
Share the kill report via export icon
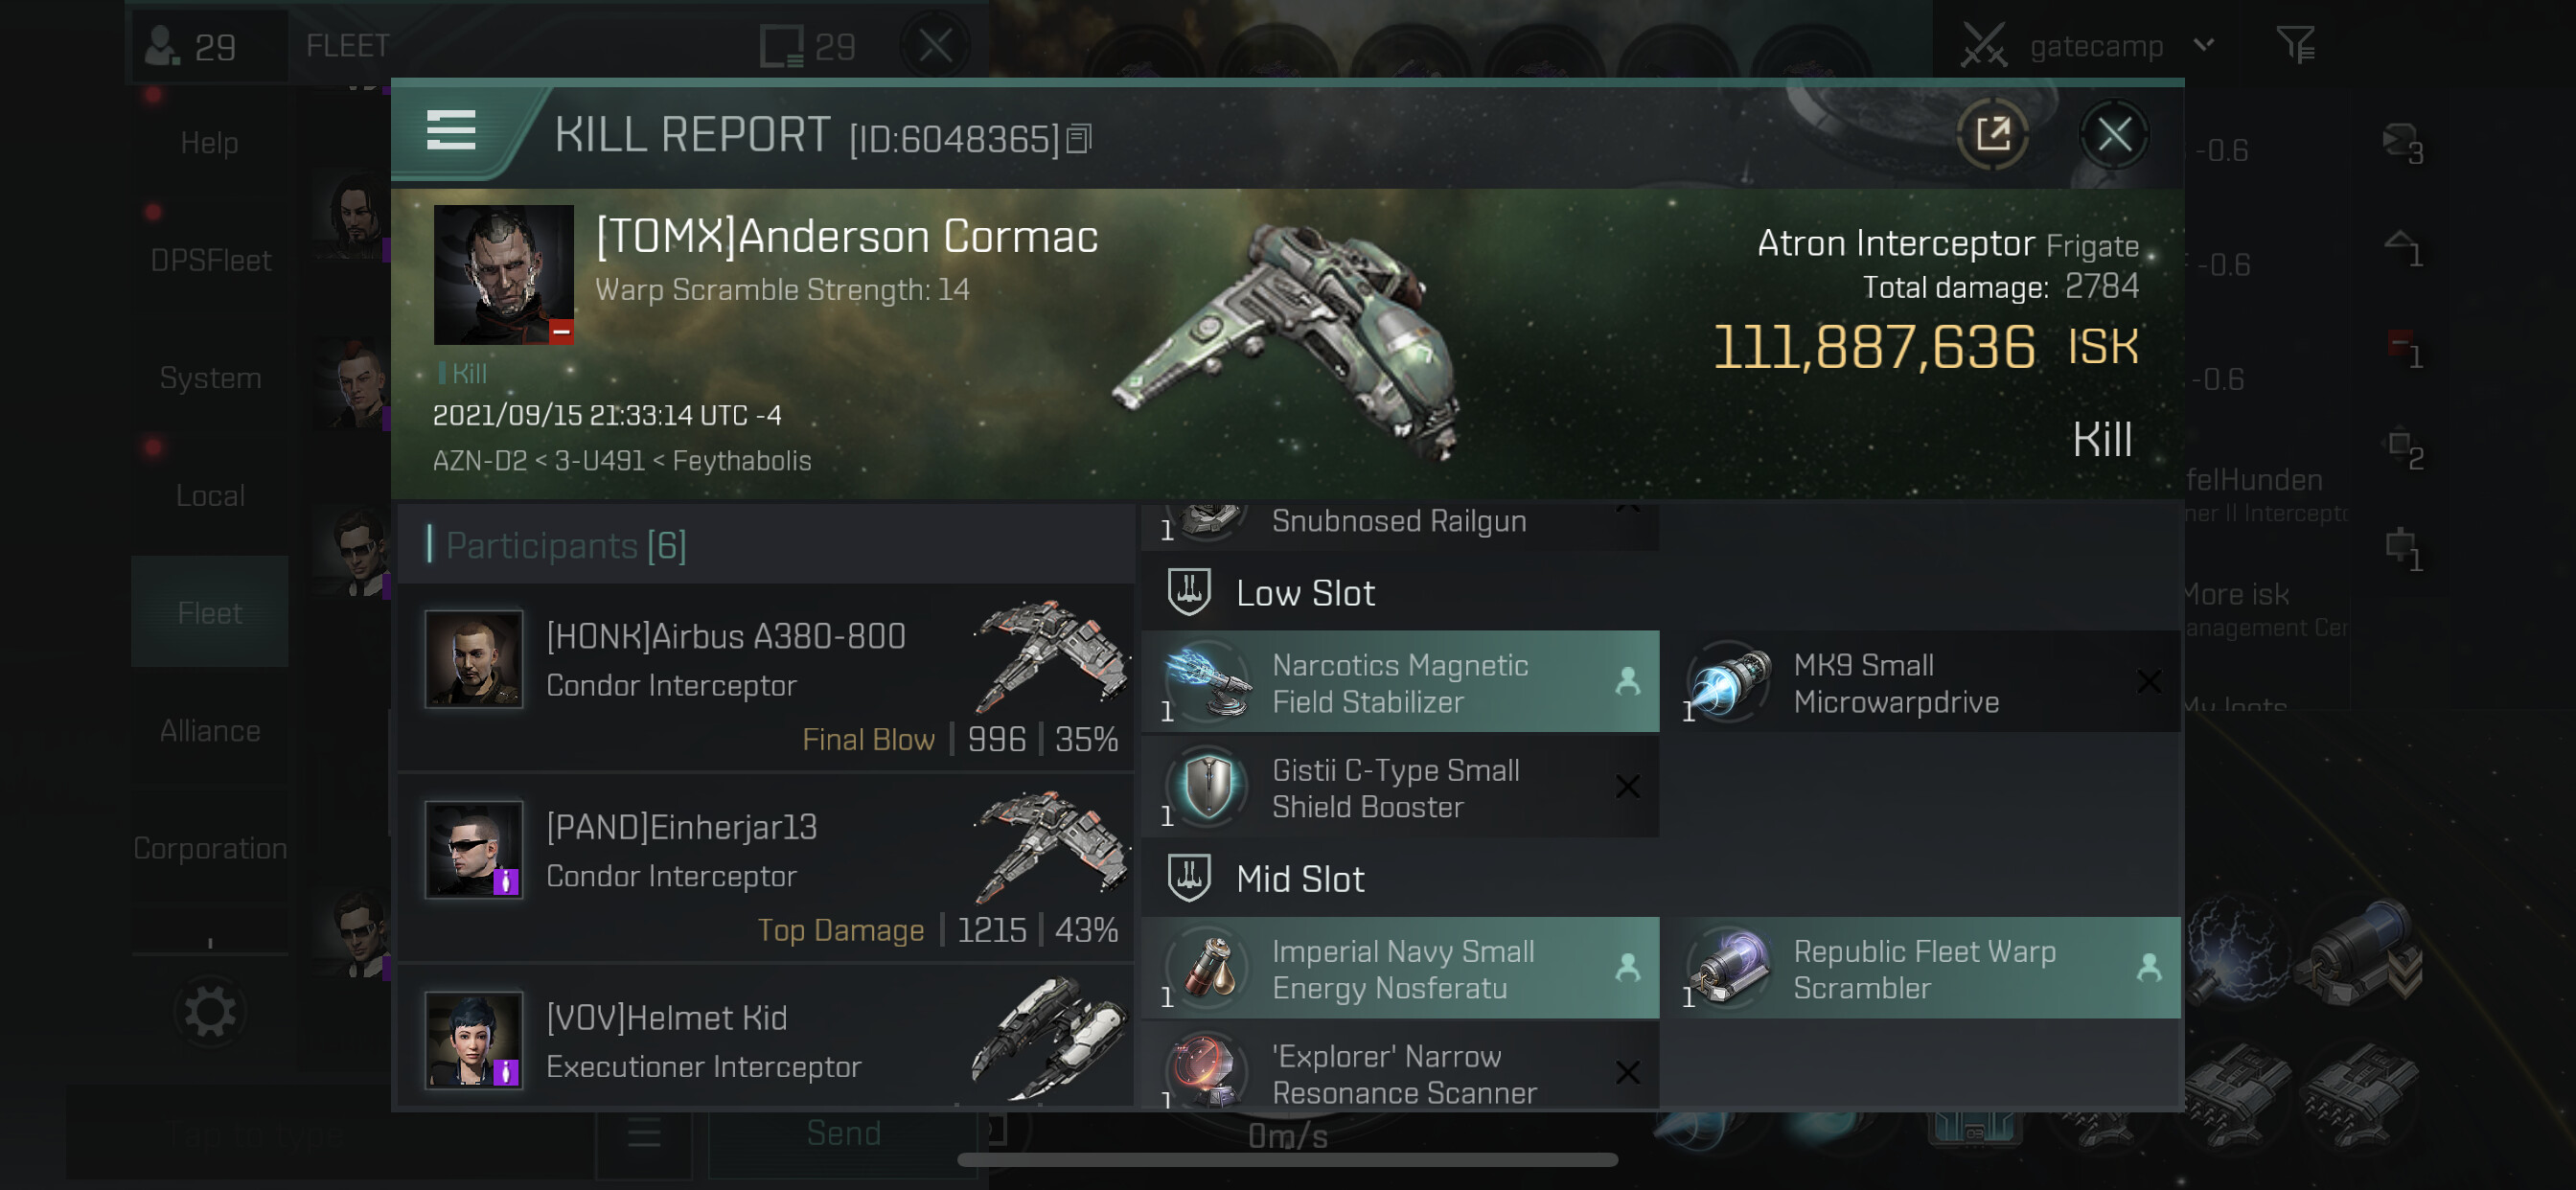[1993, 133]
